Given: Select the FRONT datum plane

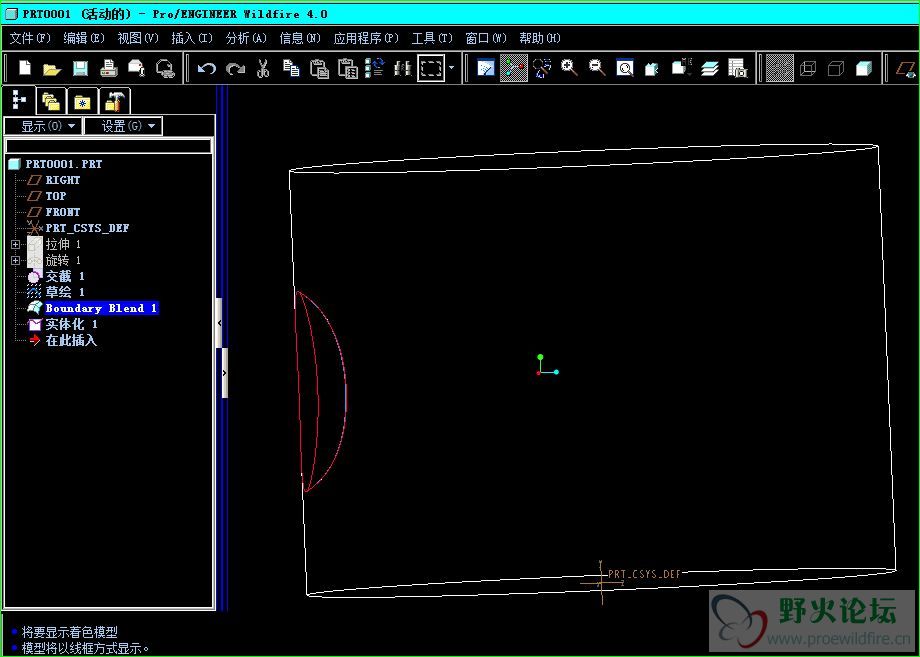Looking at the screenshot, I should point(54,212).
